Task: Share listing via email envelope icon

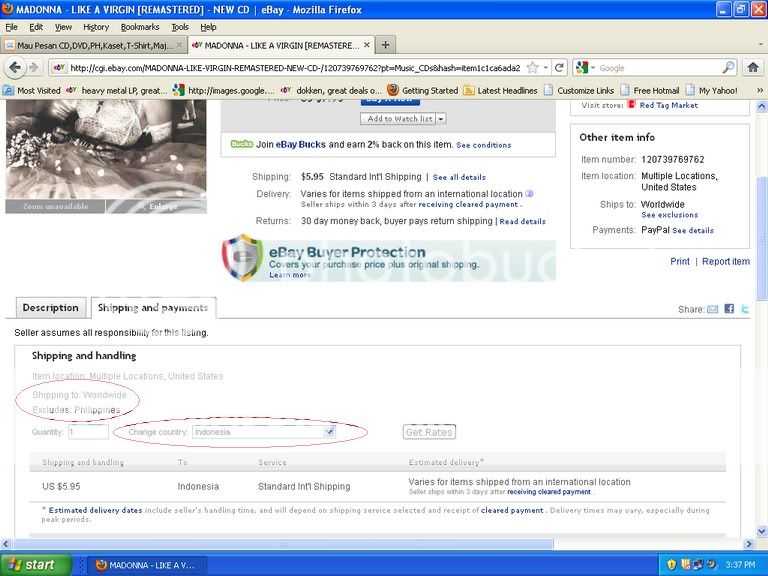Action: click(x=713, y=309)
